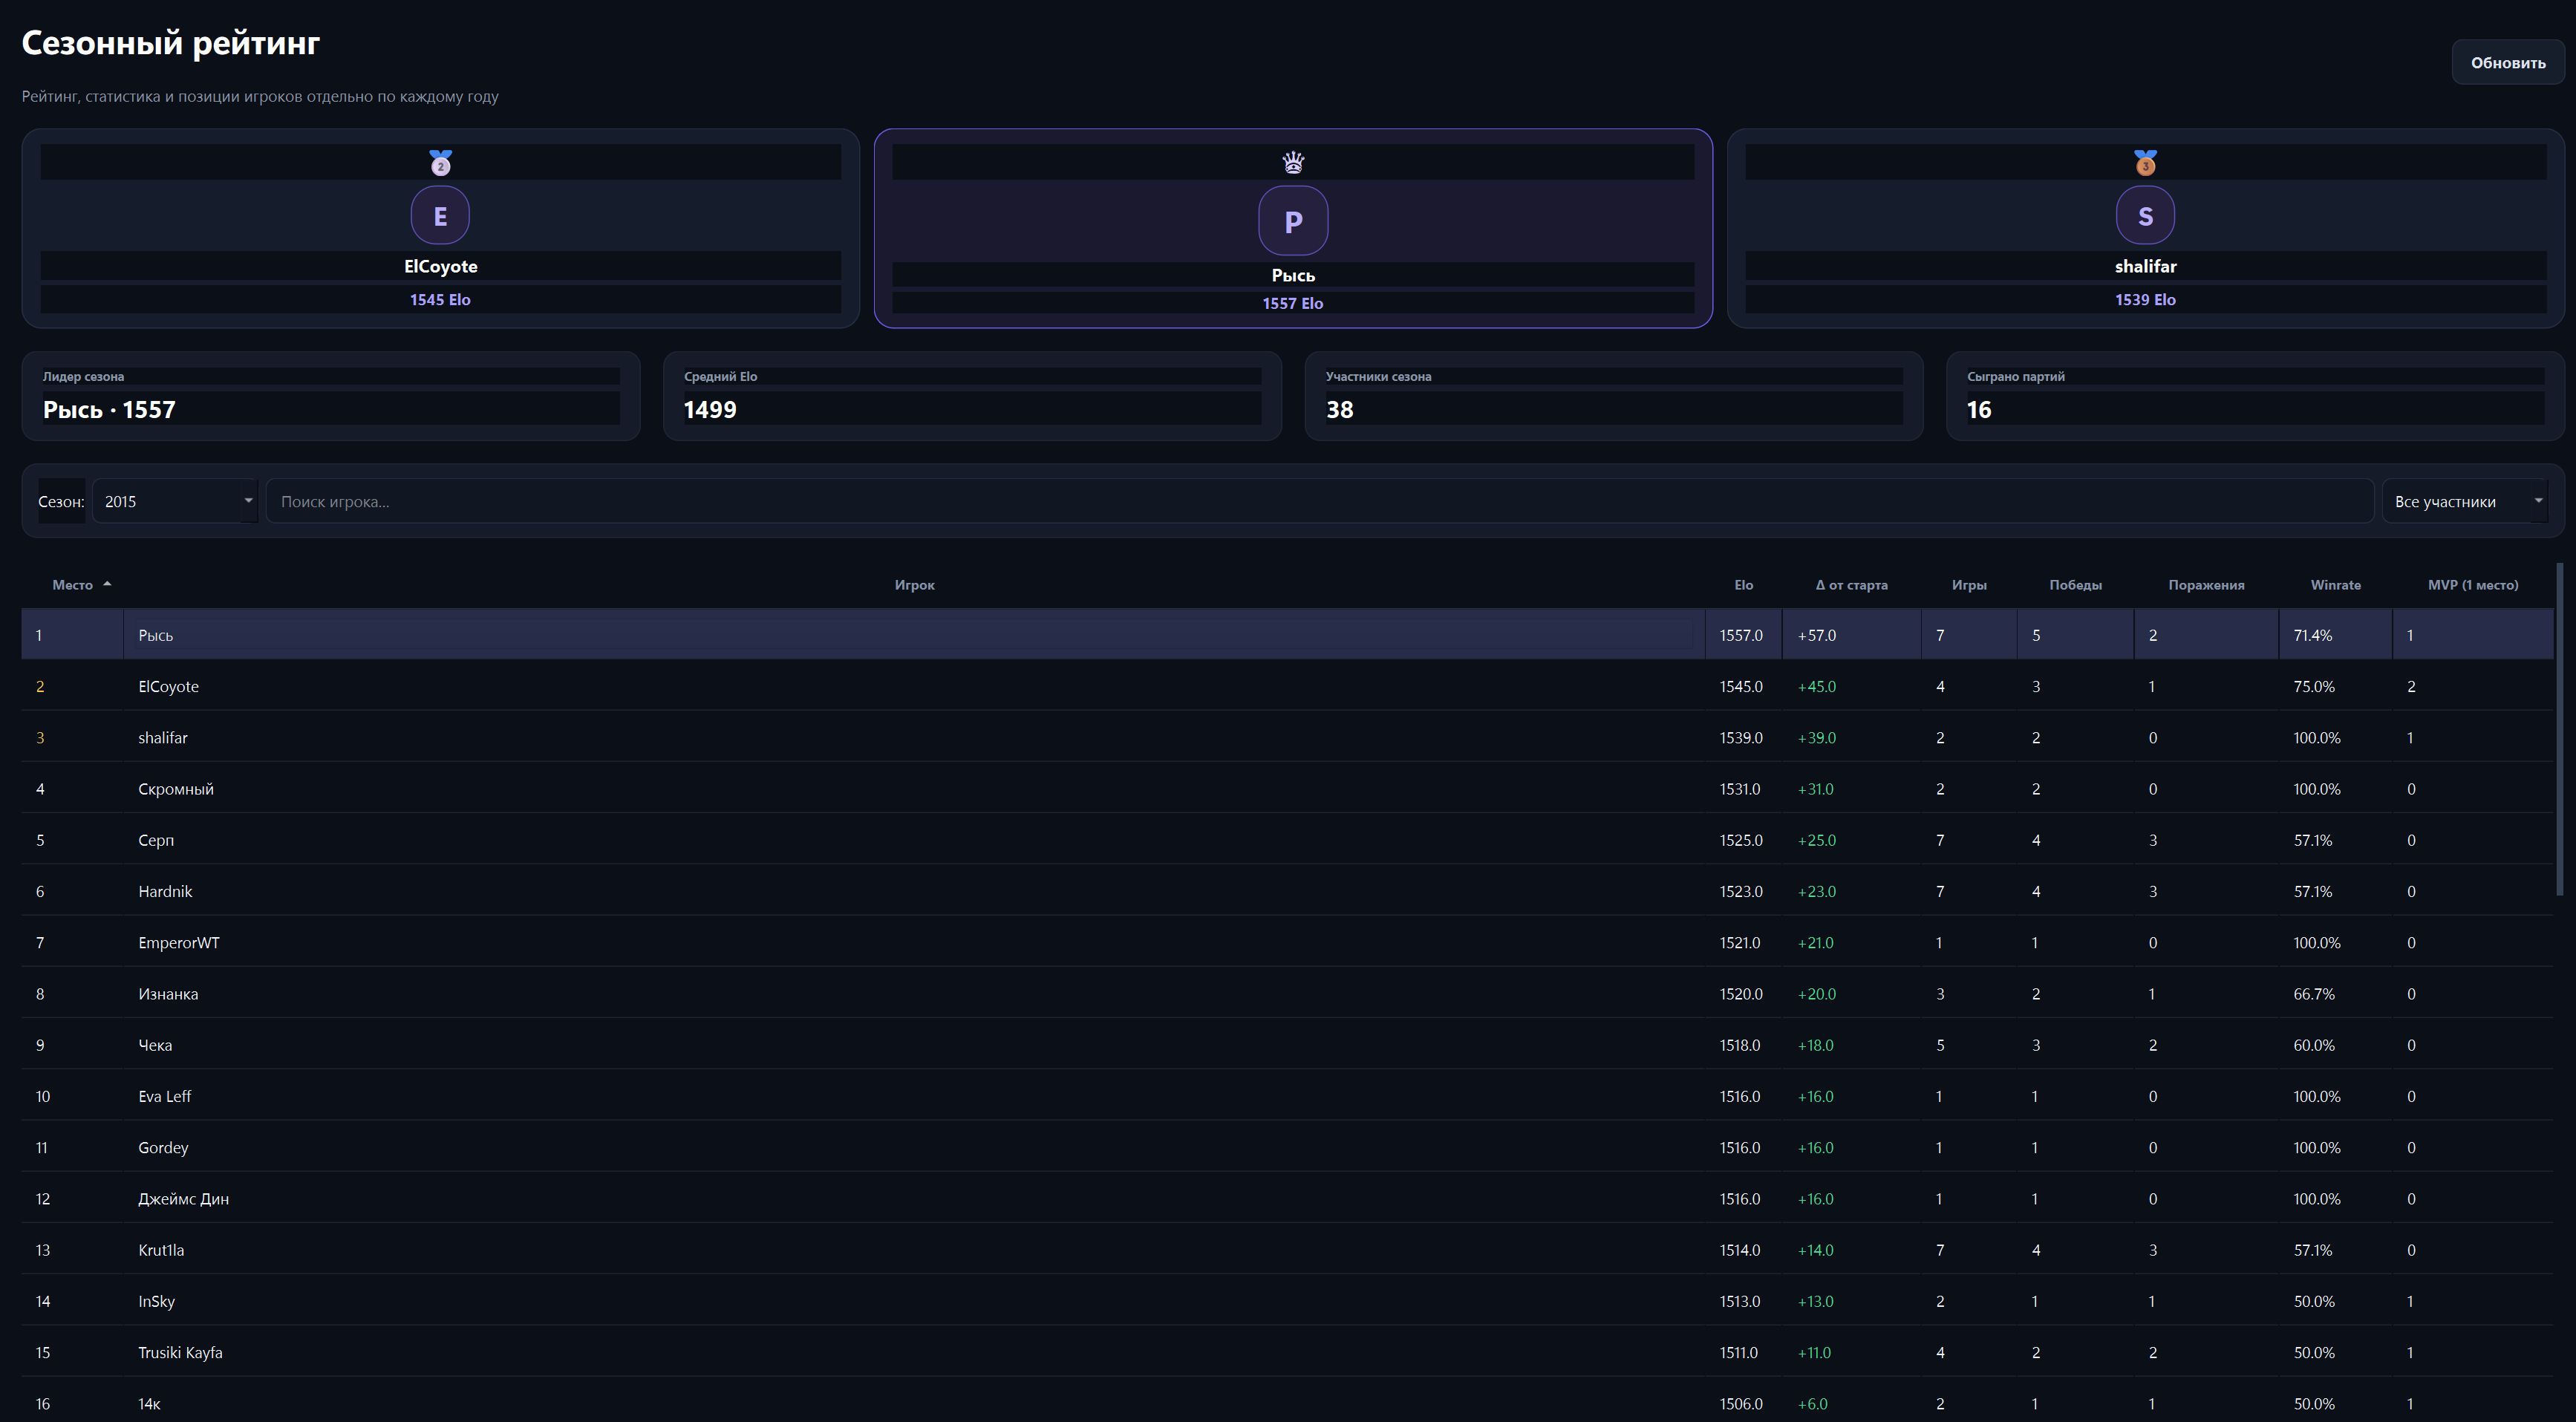Click the 75.0% winrate cell
Viewport: 2576px width, 1422px height.
(x=2335, y=686)
